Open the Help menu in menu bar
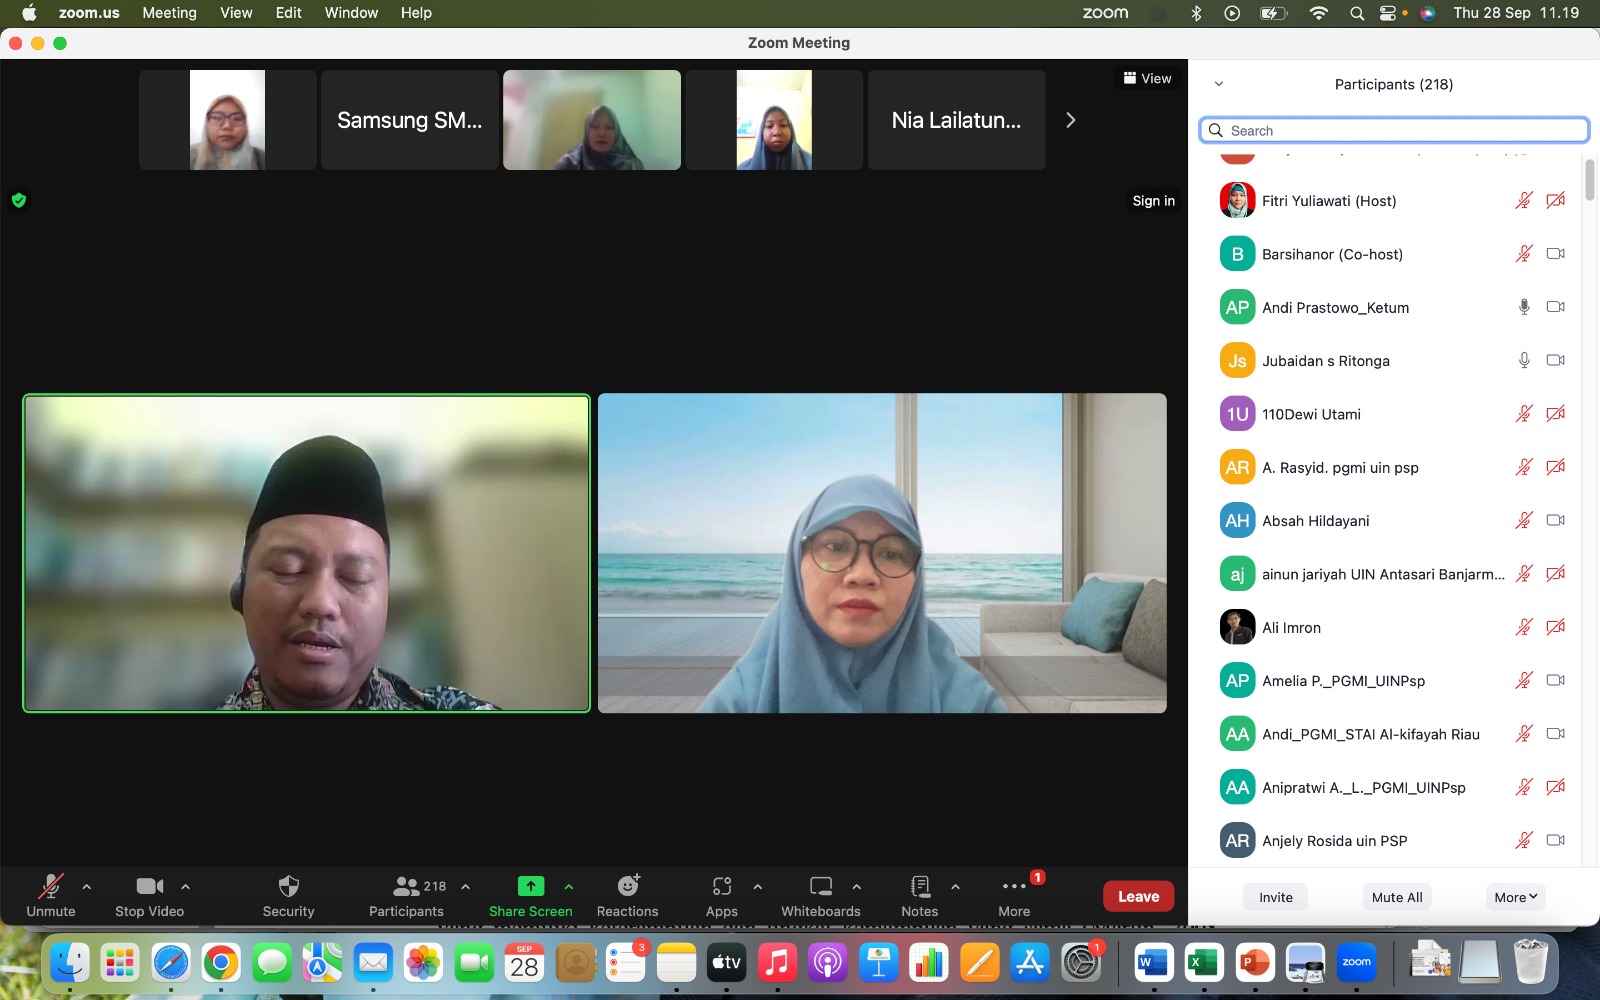1600x1000 pixels. coord(416,13)
